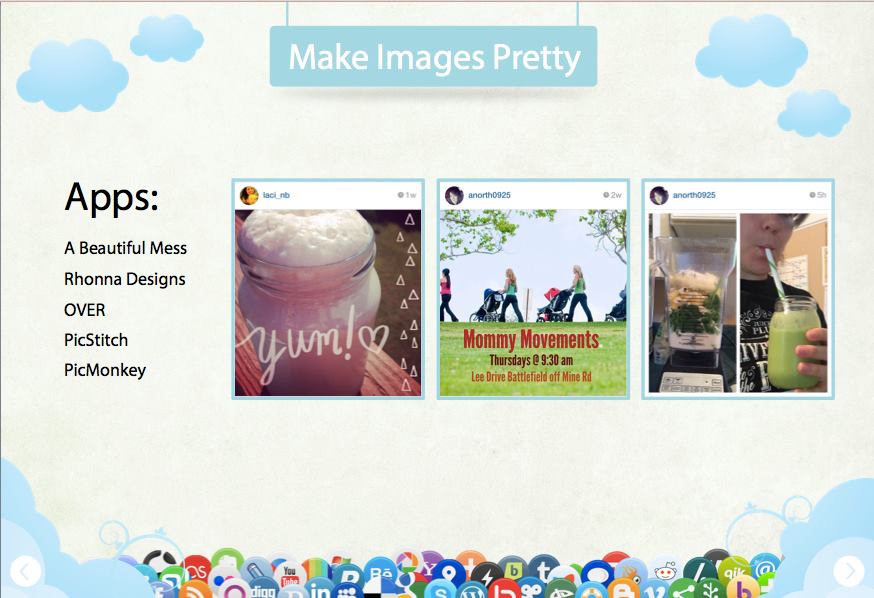
Task: Click the 'PicMonkey' app name text
Action: [105, 370]
